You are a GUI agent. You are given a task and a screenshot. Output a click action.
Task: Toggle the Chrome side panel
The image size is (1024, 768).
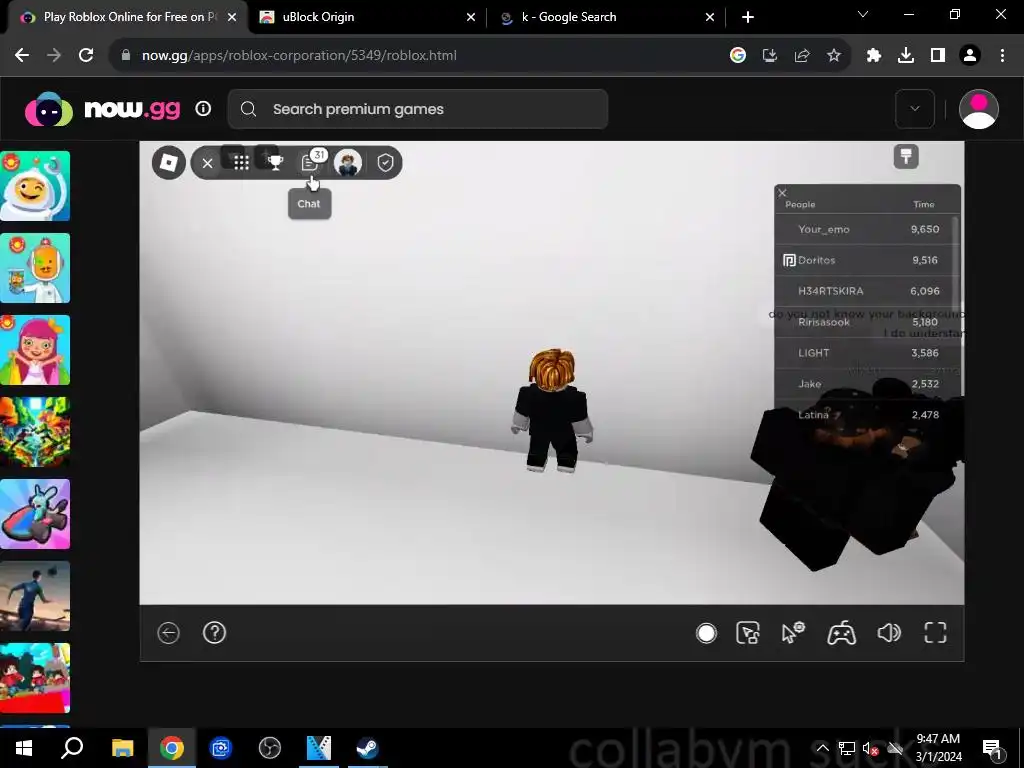point(938,56)
